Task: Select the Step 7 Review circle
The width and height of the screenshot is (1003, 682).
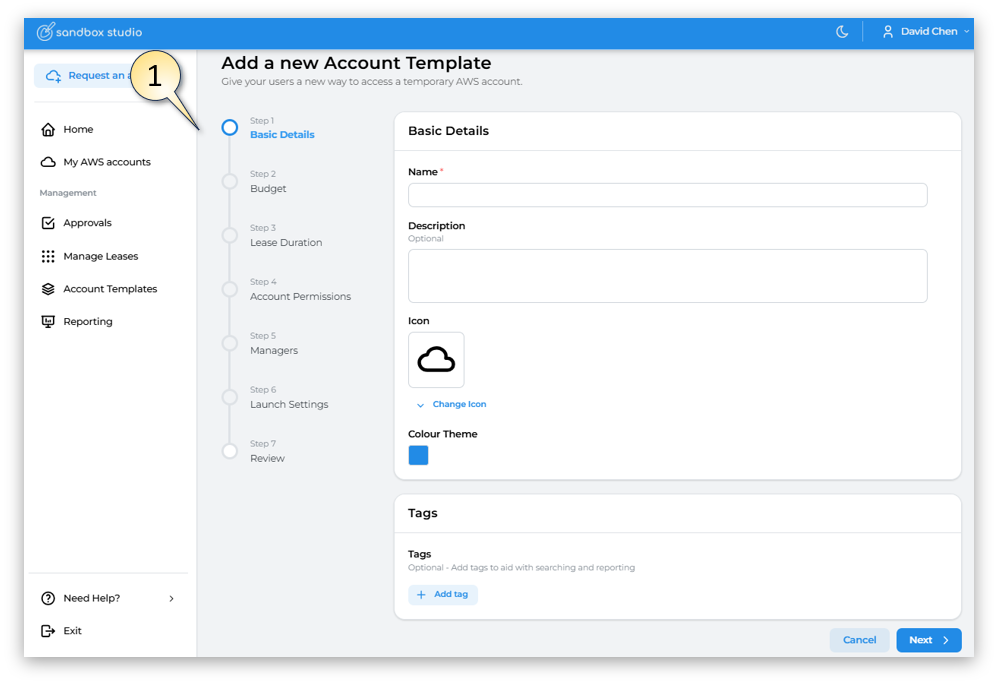Action: point(230,451)
